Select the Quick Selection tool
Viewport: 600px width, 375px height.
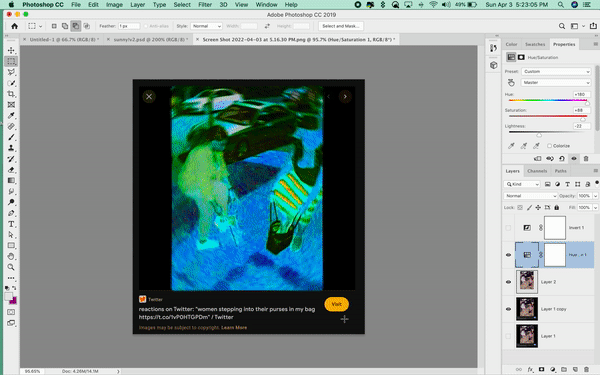click(11, 83)
